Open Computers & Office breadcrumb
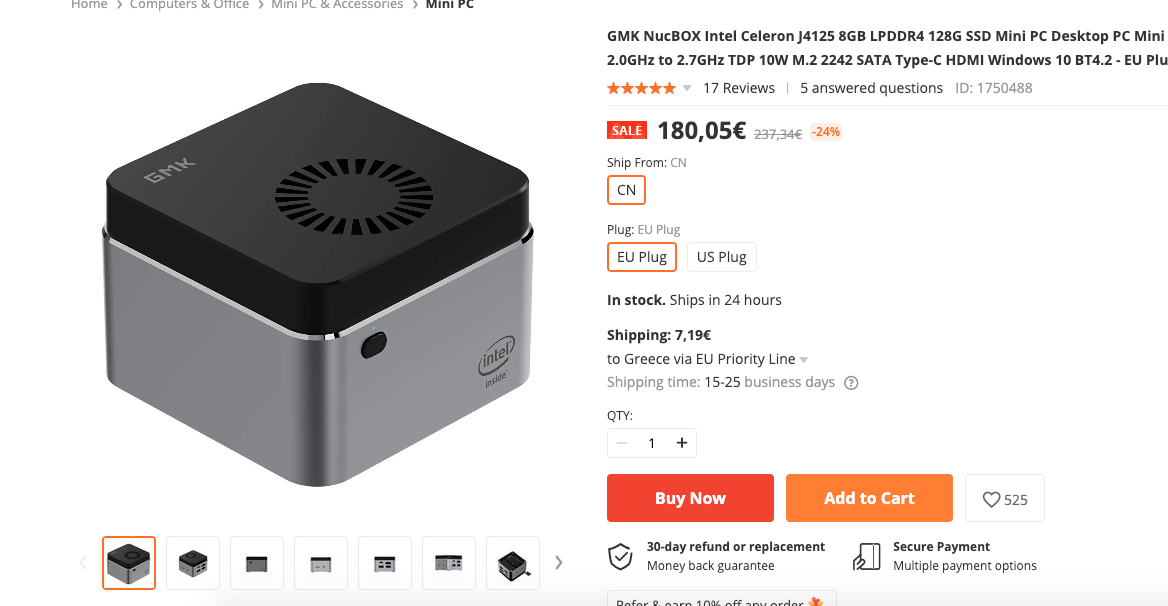Image resolution: width=1168 pixels, height=606 pixels. coord(189,4)
